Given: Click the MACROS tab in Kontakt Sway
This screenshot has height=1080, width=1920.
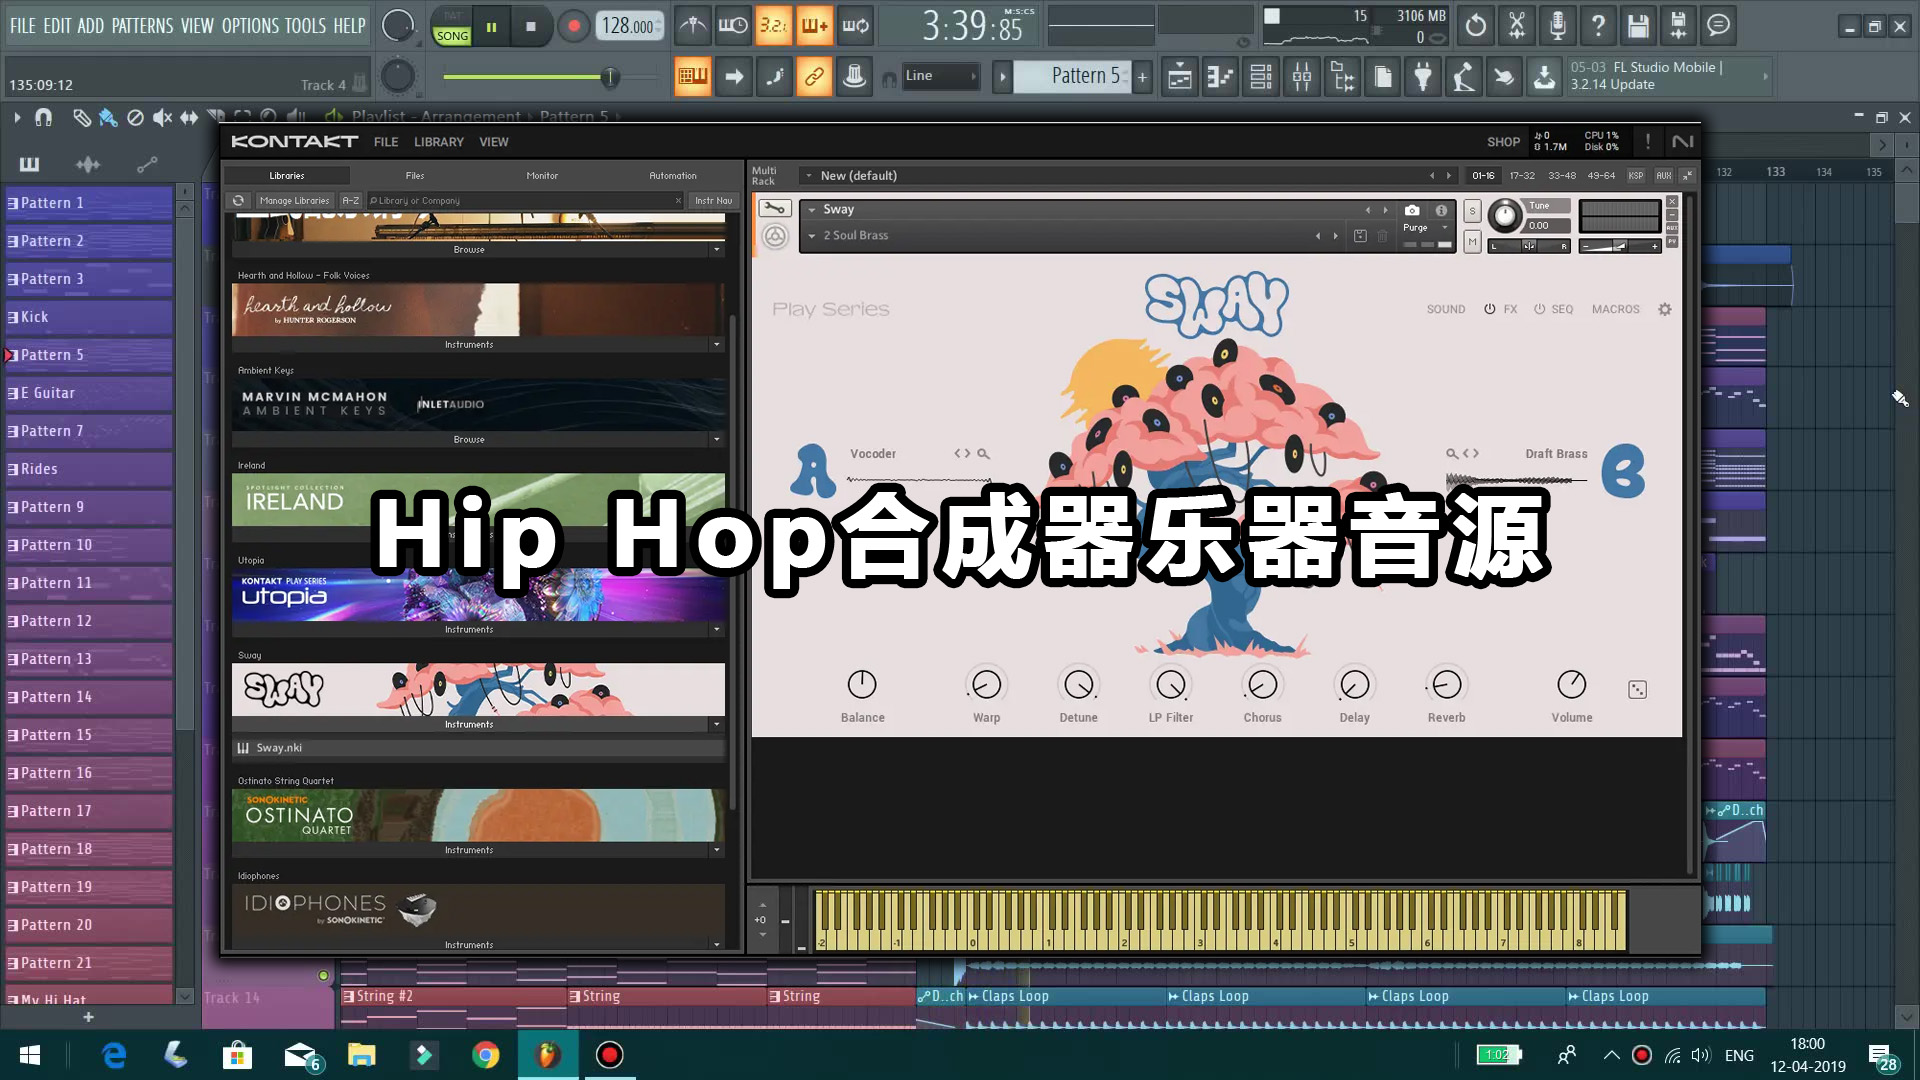Looking at the screenshot, I should coord(1615,309).
